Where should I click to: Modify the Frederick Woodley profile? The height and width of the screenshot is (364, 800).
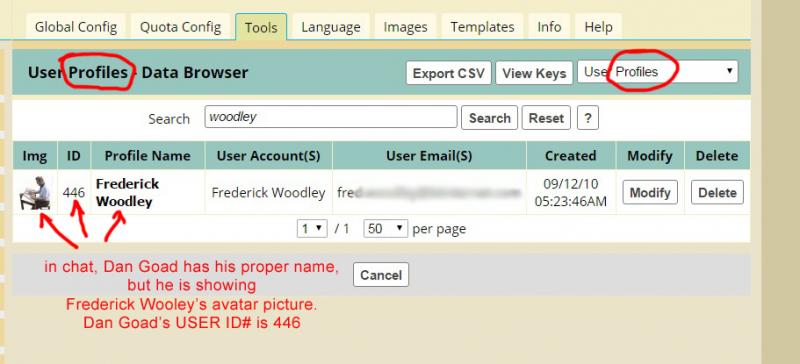pos(650,192)
